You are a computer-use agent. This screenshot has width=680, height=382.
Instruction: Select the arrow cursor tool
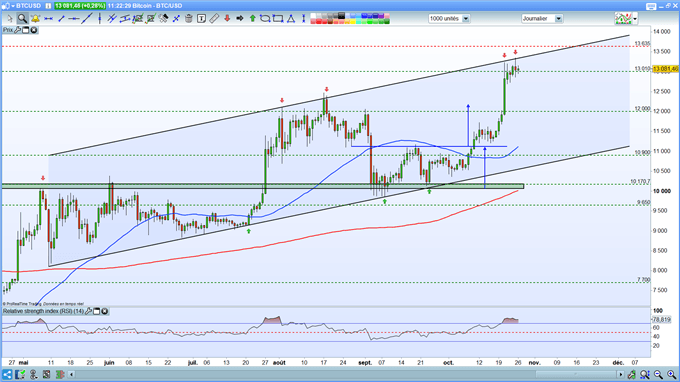(10, 18)
